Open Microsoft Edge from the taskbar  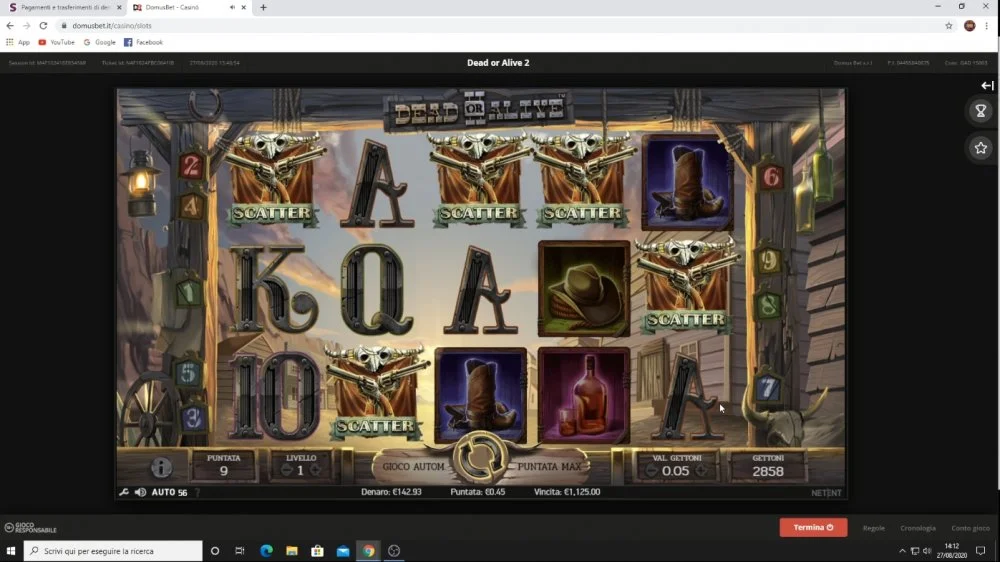(x=266, y=551)
